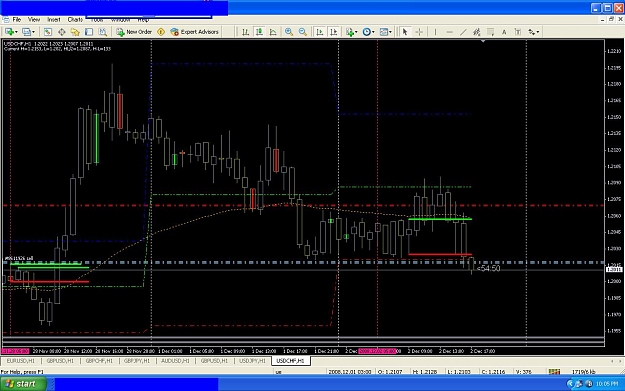This screenshot has height=391, width=625.
Task: Open the Insert menu
Action: (x=54, y=20)
